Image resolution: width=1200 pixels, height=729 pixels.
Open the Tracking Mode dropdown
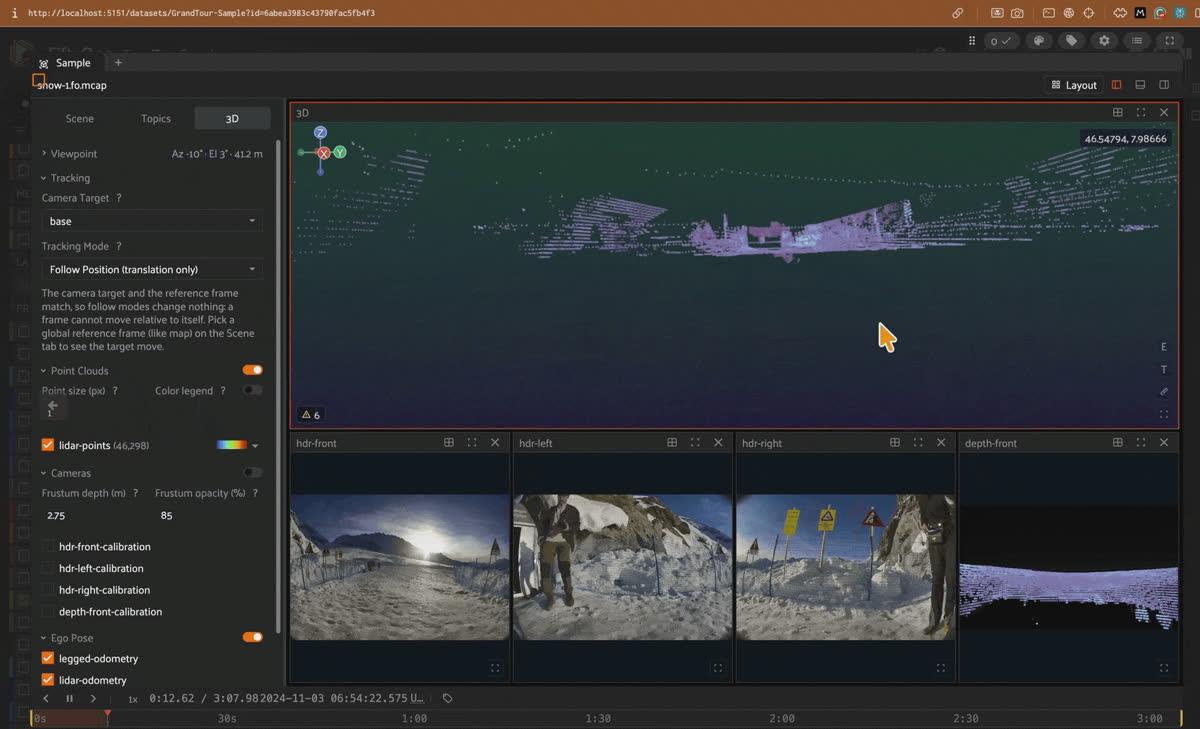click(x=153, y=269)
